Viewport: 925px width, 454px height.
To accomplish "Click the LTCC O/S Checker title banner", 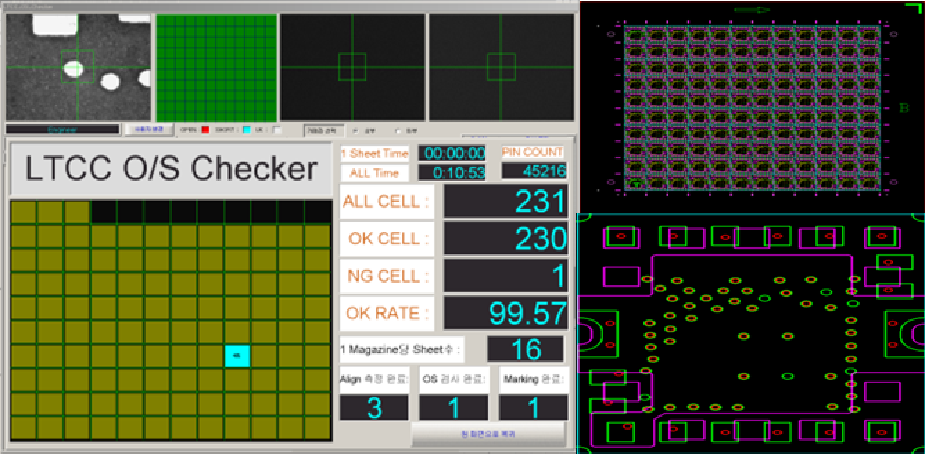I will pos(169,169).
